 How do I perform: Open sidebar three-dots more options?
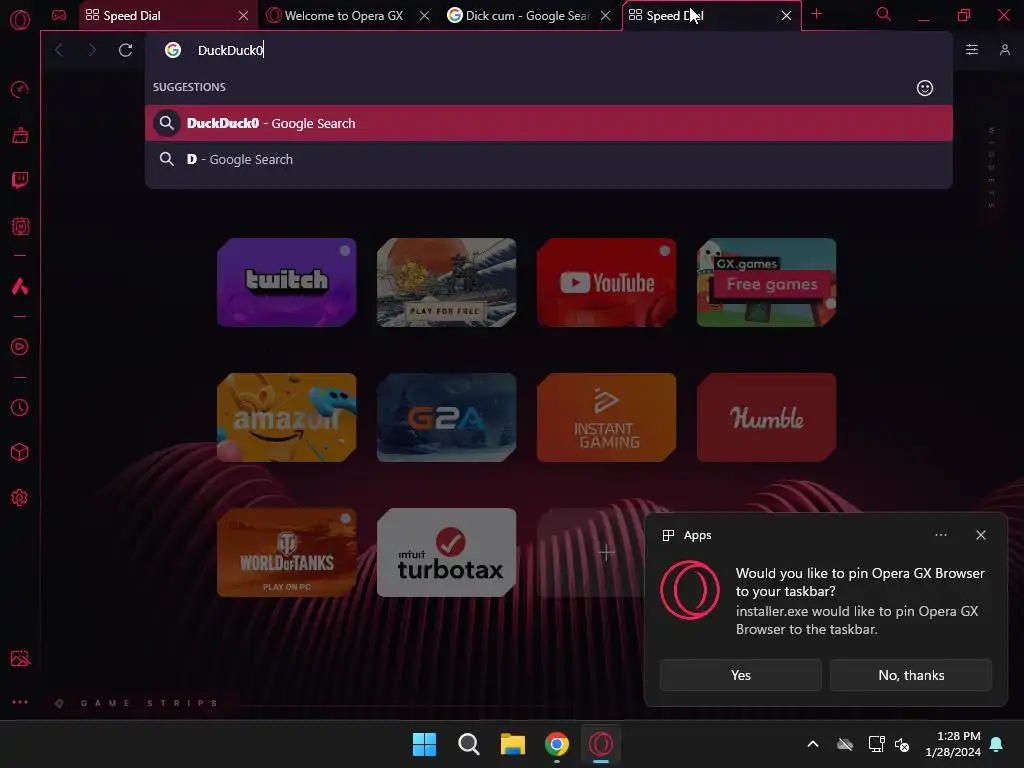tap(20, 702)
